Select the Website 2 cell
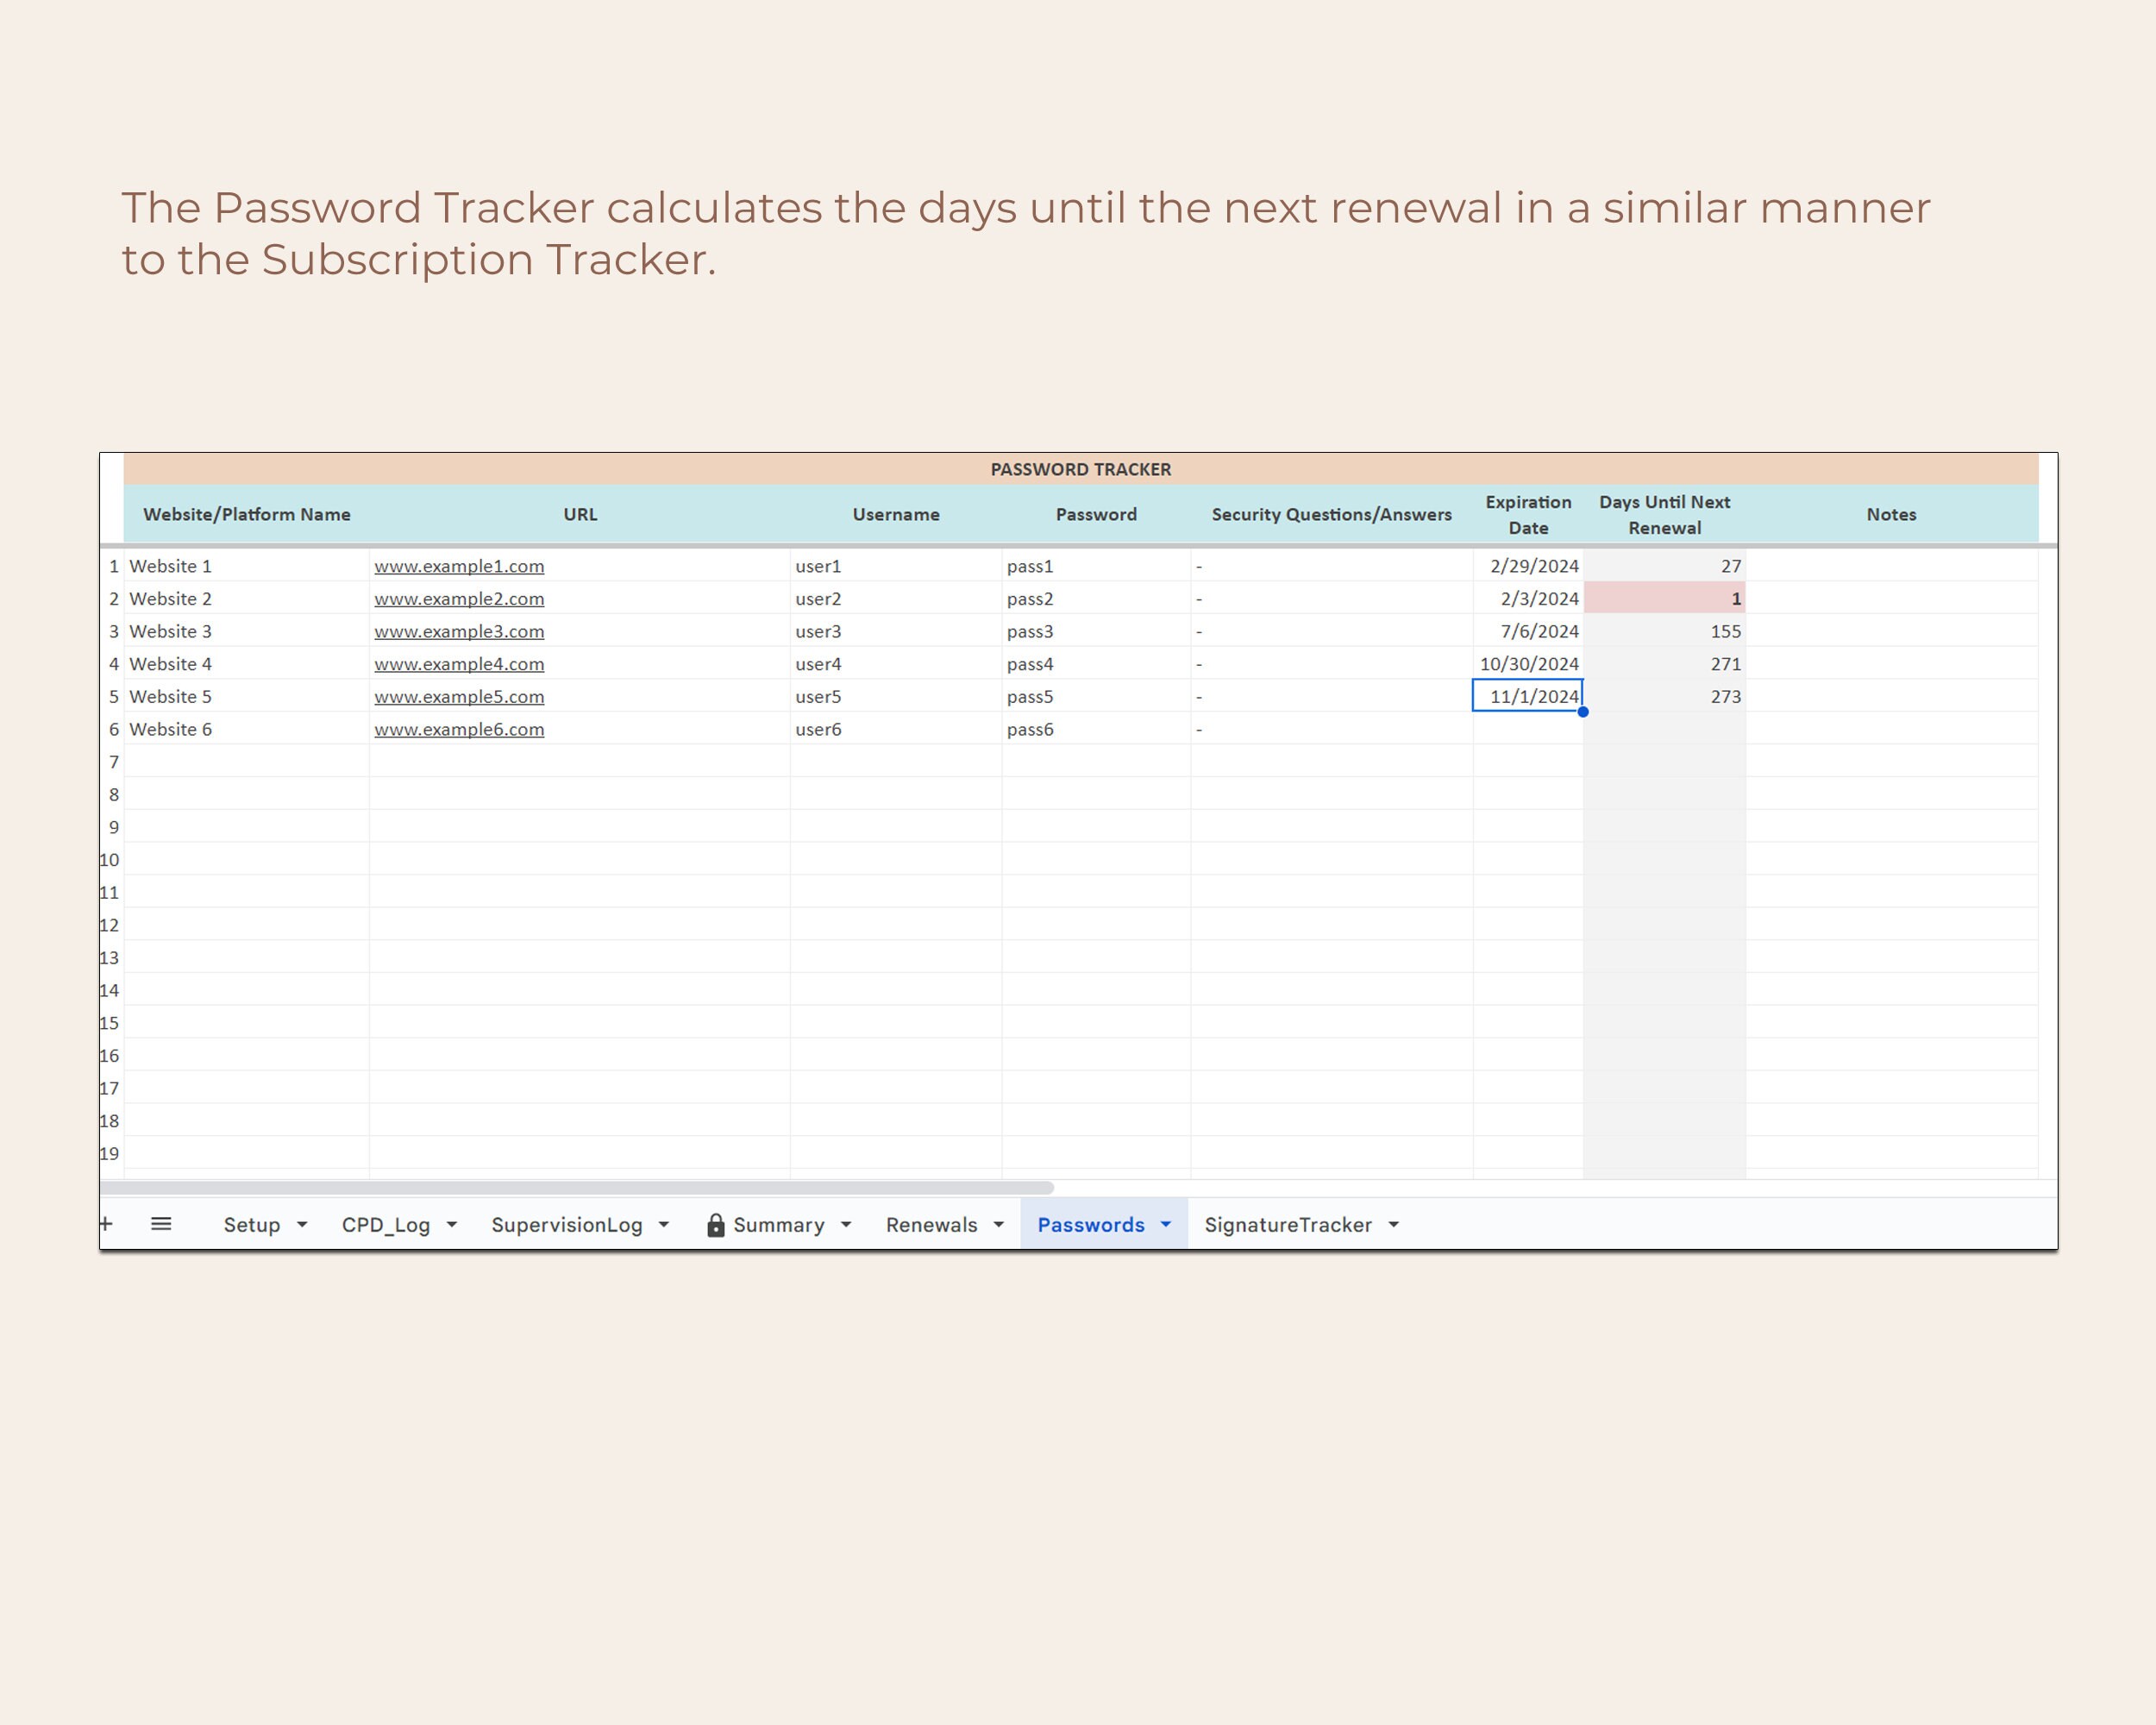Screen dimensions: 2156x1725 (171, 598)
